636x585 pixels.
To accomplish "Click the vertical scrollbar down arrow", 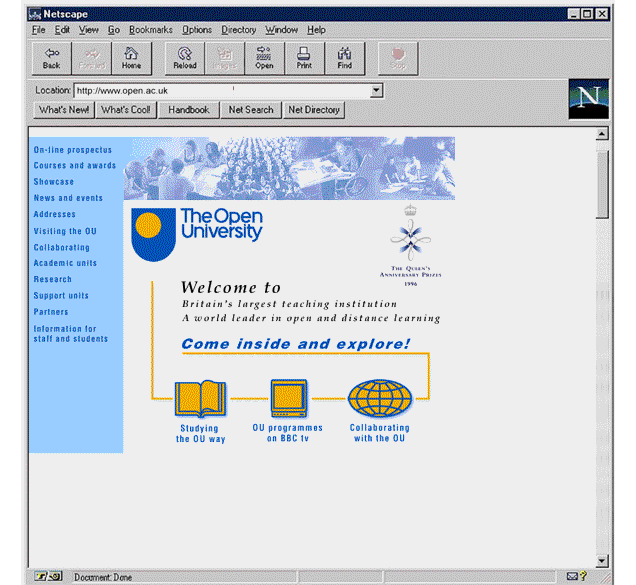I will 601,560.
